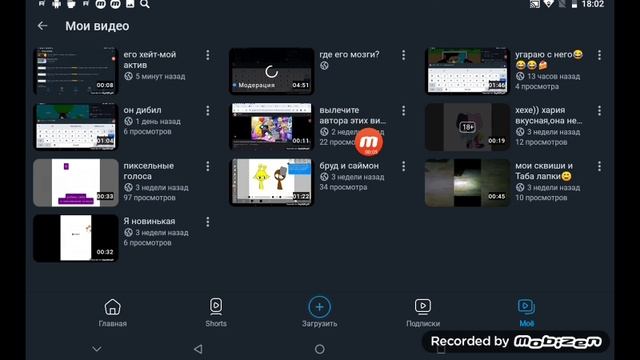Open options menu for 'мои сквиши и Таба лапки'
Image resolution: width=640 pixels, height=360 pixels.
(599, 166)
